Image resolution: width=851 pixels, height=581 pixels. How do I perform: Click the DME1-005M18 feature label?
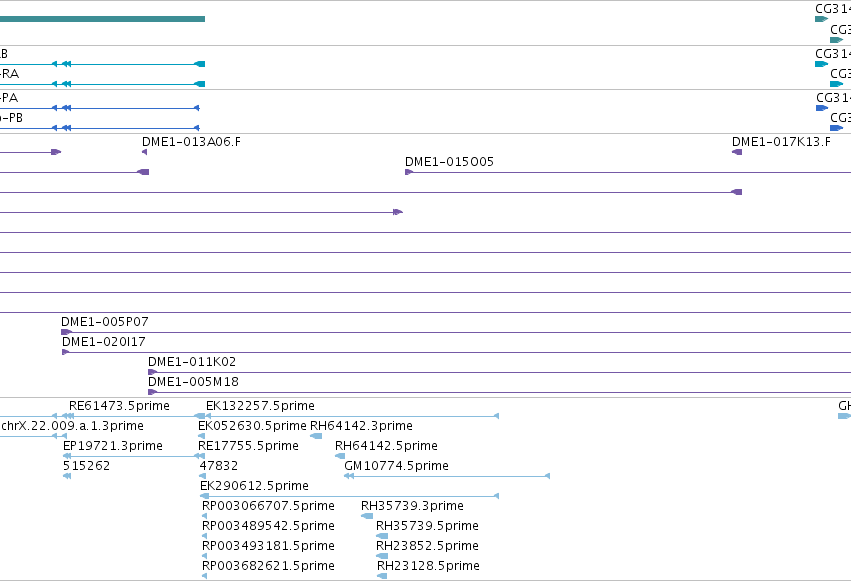pyautogui.click(x=193, y=382)
